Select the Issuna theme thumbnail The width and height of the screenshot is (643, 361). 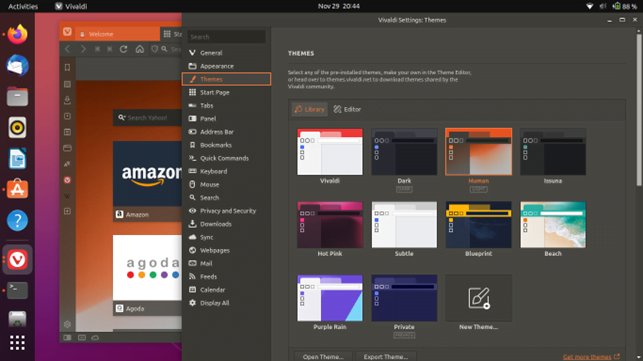[553, 152]
